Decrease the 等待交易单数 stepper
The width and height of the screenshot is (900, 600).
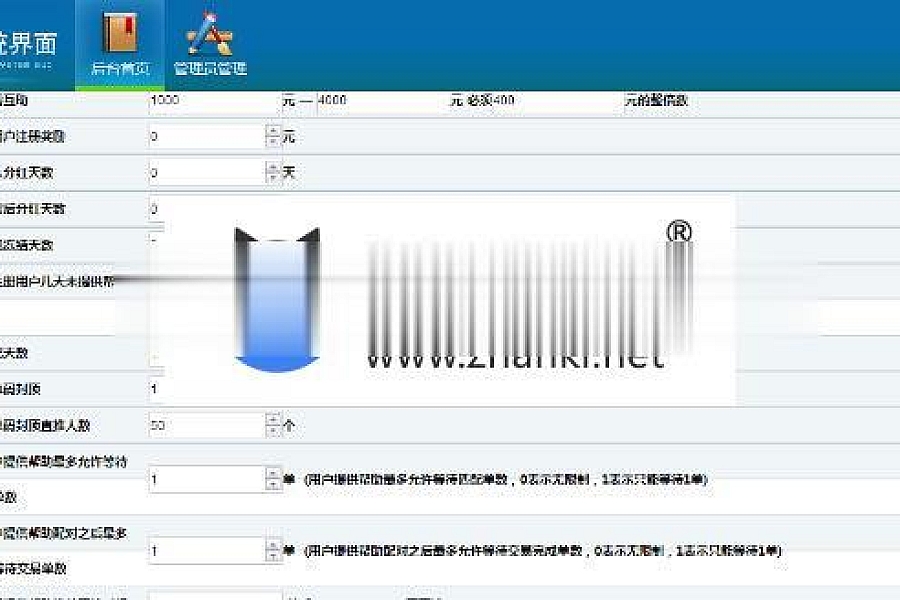click(x=273, y=557)
